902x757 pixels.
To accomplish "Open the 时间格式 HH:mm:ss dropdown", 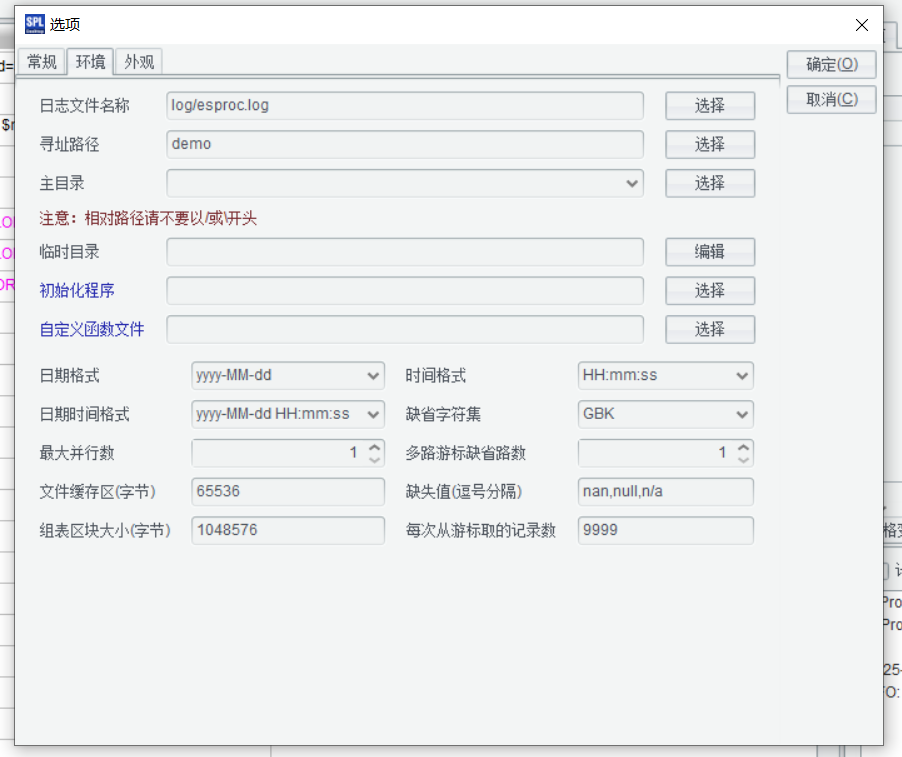I will (x=666, y=376).
